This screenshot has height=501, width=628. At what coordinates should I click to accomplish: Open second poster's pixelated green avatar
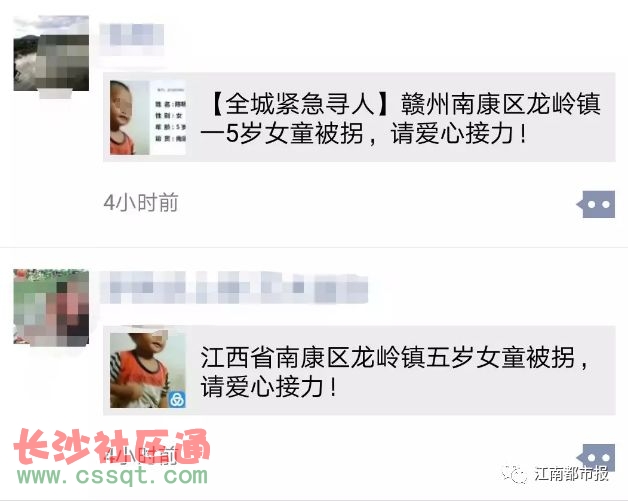click(51, 307)
